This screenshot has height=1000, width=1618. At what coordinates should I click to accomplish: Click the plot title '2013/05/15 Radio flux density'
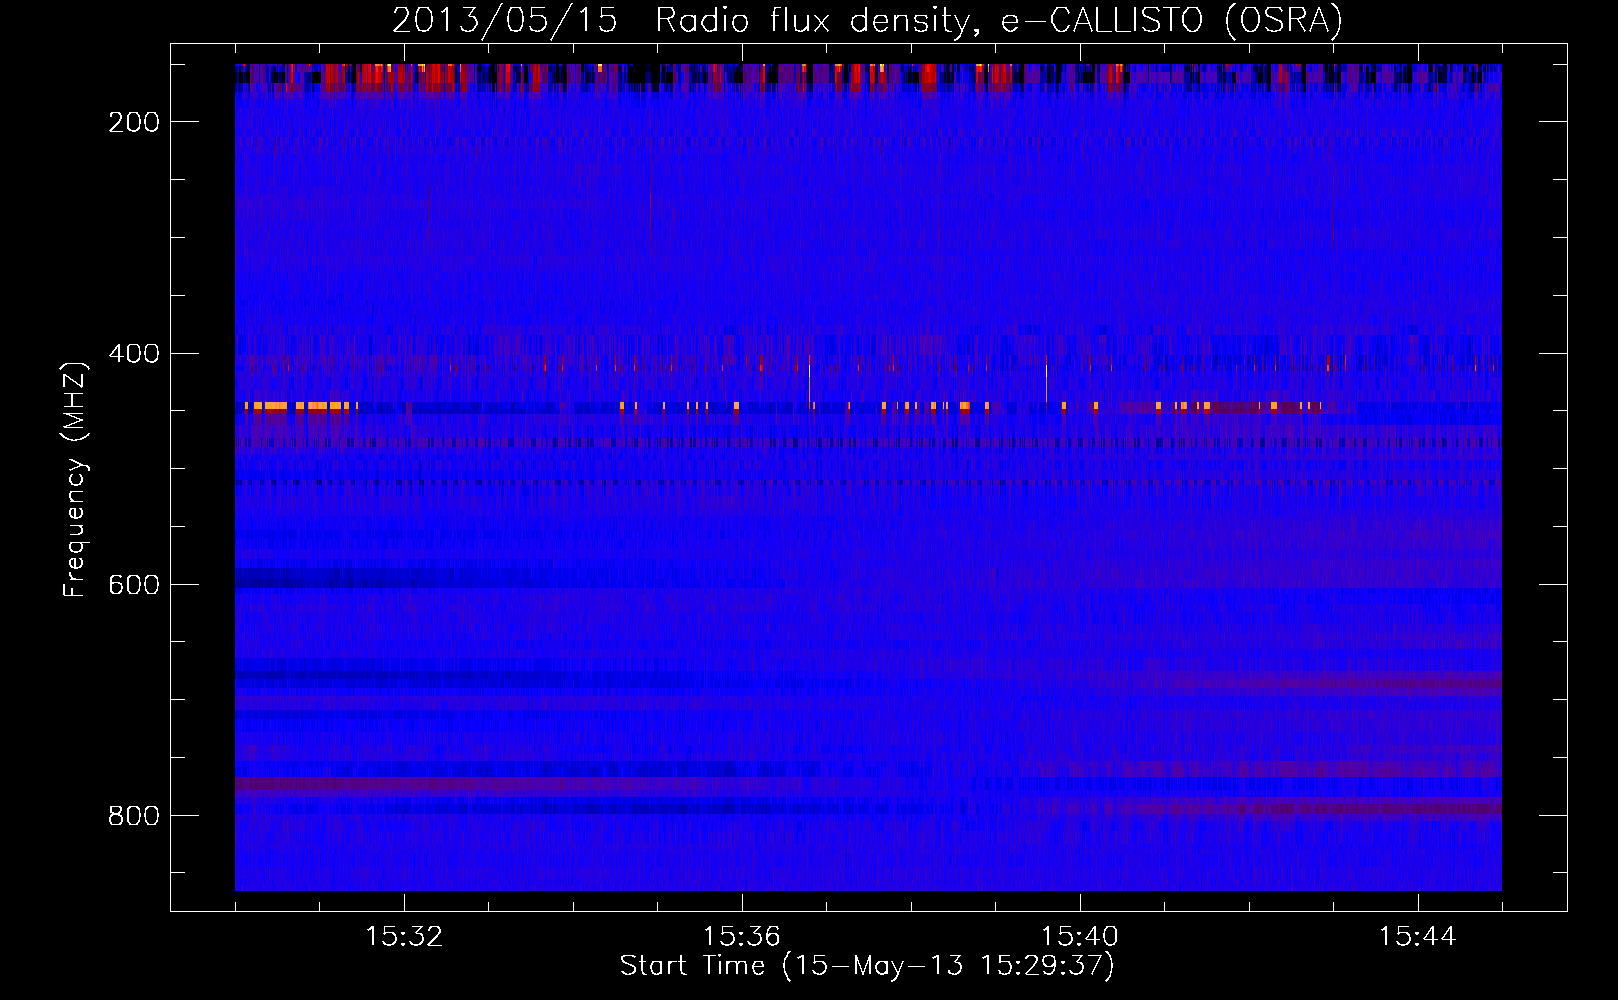point(867,21)
